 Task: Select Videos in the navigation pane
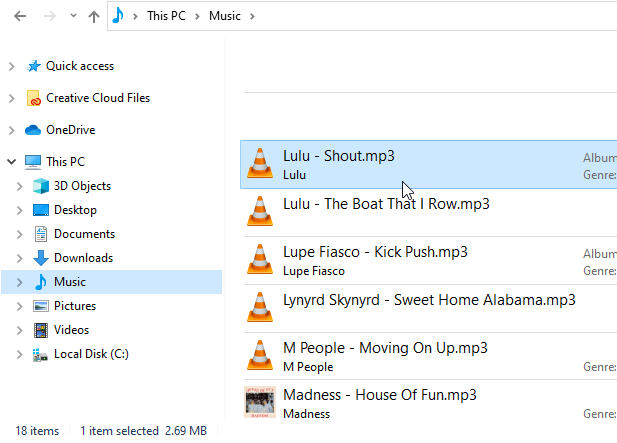(71, 330)
